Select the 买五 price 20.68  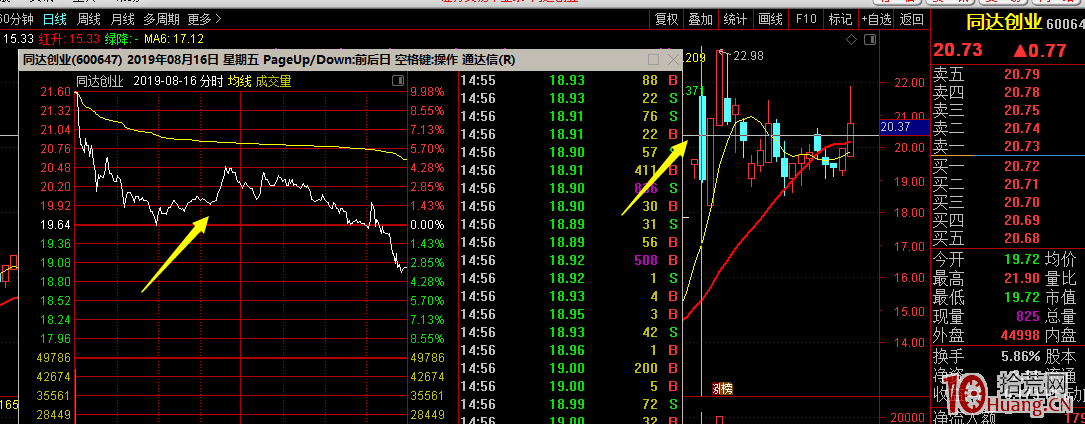click(1020, 239)
